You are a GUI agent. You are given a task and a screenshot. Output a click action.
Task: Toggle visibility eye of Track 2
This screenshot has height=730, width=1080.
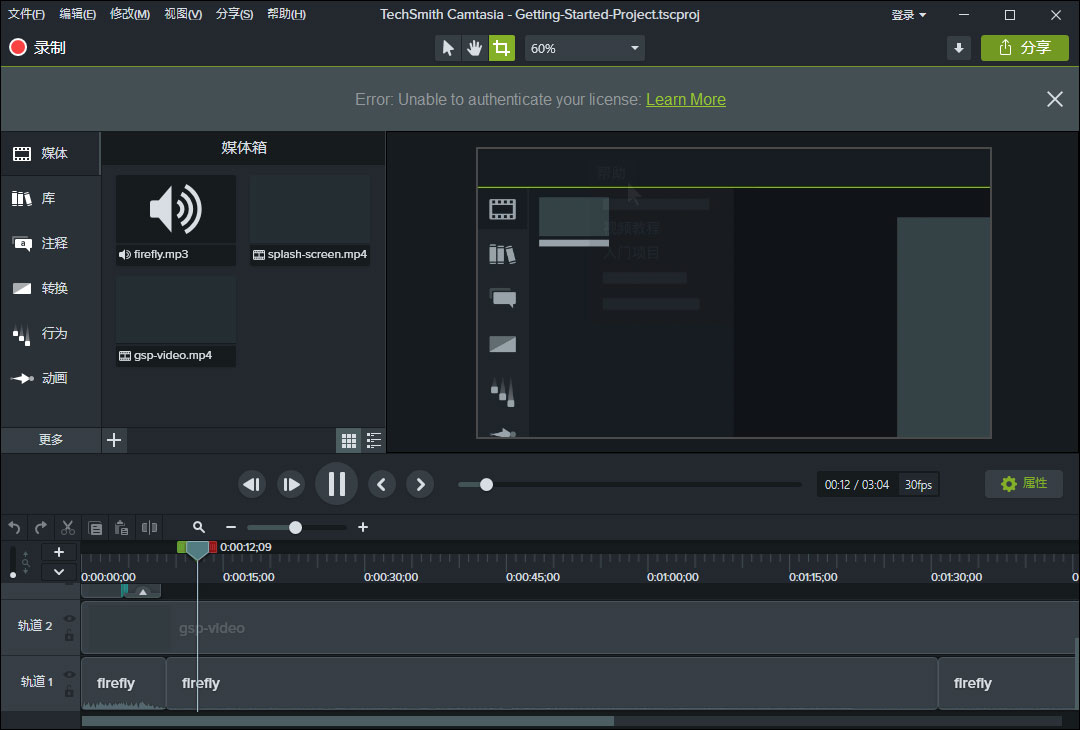click(x=69, y=619)
